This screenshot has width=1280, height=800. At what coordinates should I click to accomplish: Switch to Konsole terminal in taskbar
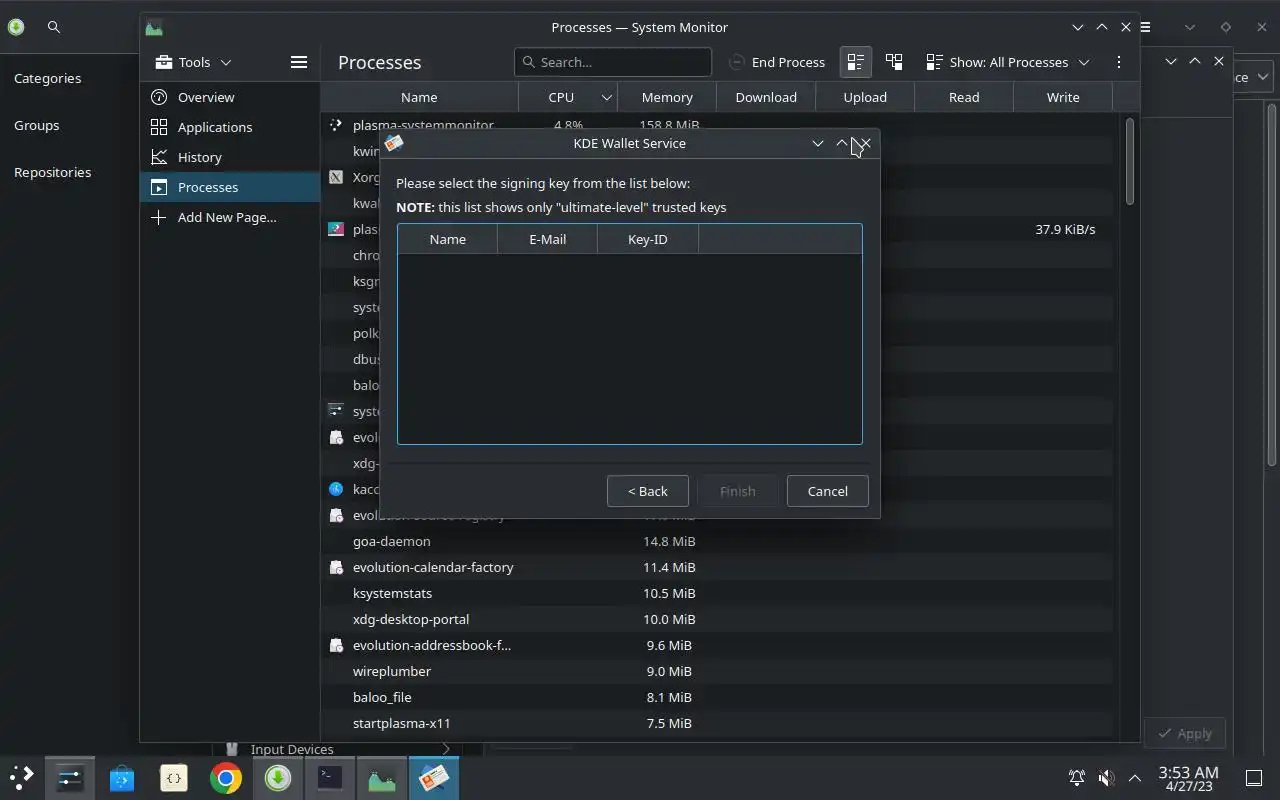(x=330, y=777)
